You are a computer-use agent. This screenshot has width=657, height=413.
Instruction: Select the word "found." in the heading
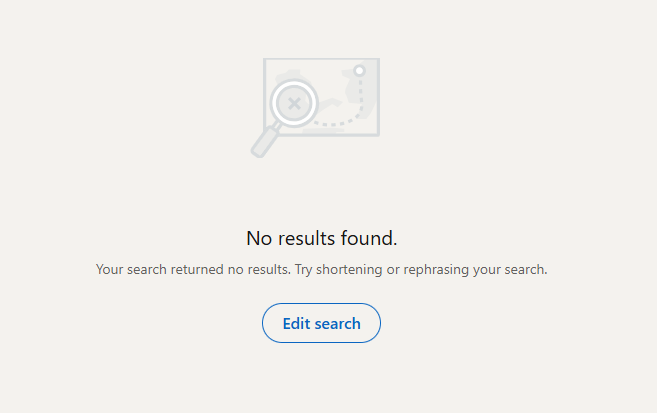[x=369, y=238]
